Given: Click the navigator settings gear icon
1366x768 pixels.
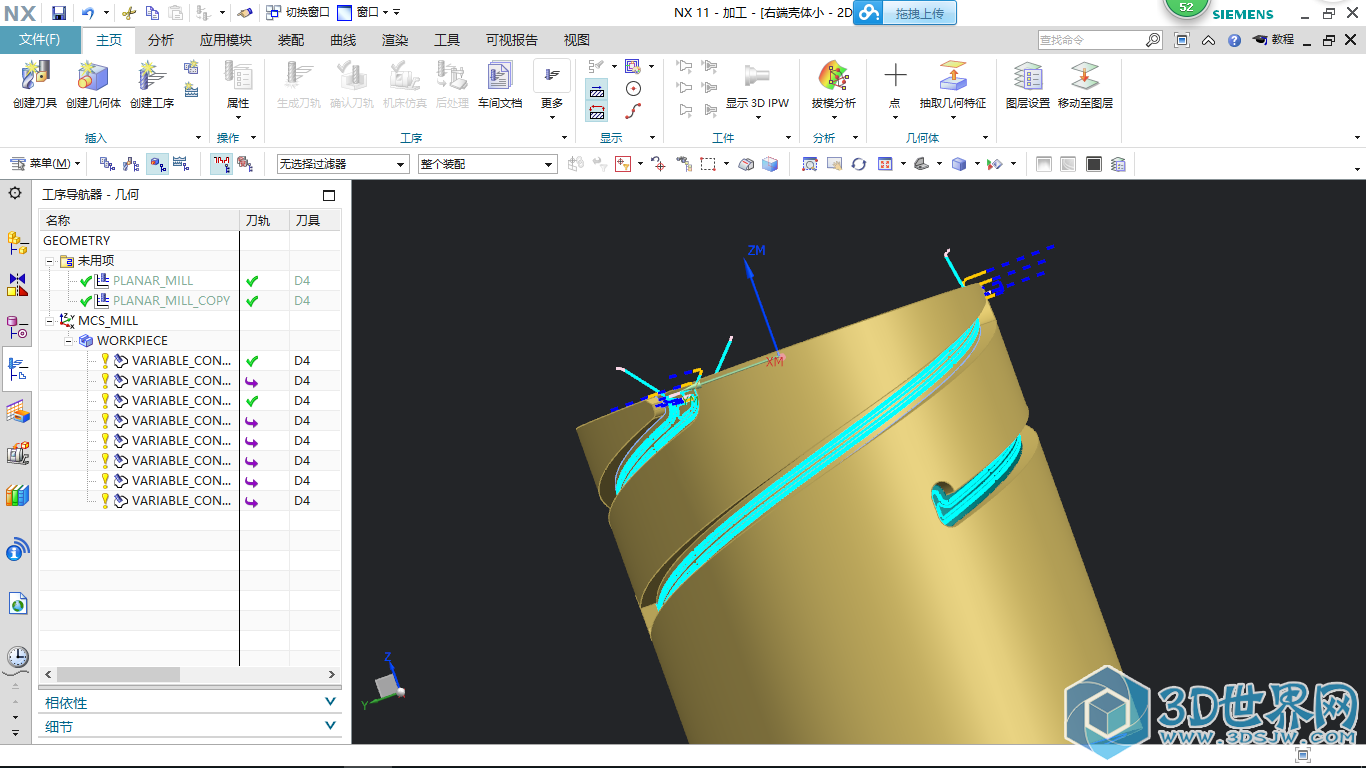Looking at the screenshot, I should pyautogui.click(x=15, y=193).
